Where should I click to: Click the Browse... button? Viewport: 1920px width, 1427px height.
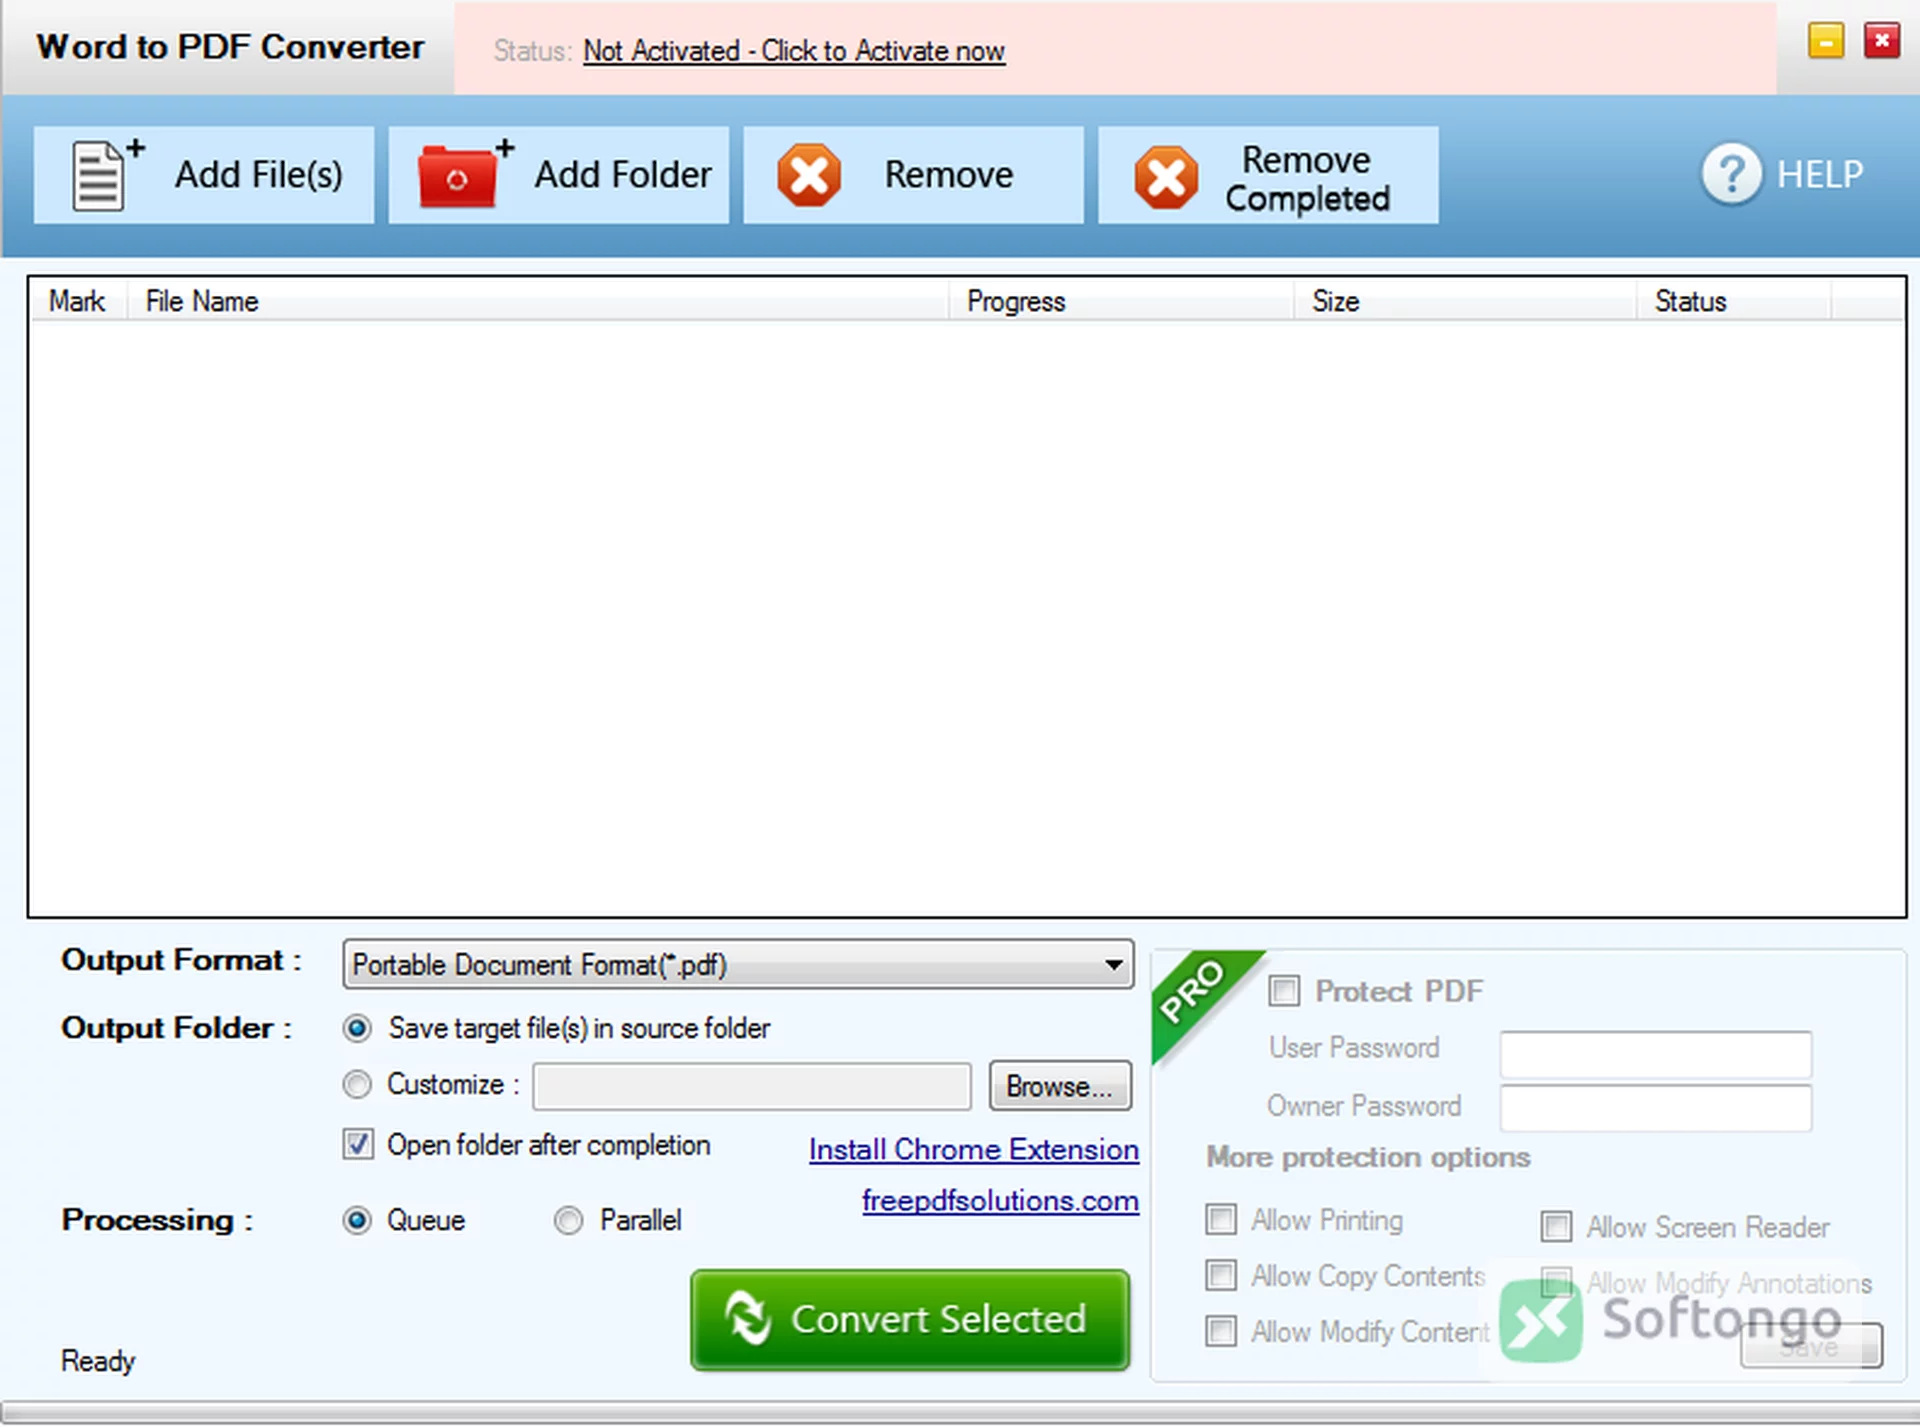(x=1060, y=1086)
